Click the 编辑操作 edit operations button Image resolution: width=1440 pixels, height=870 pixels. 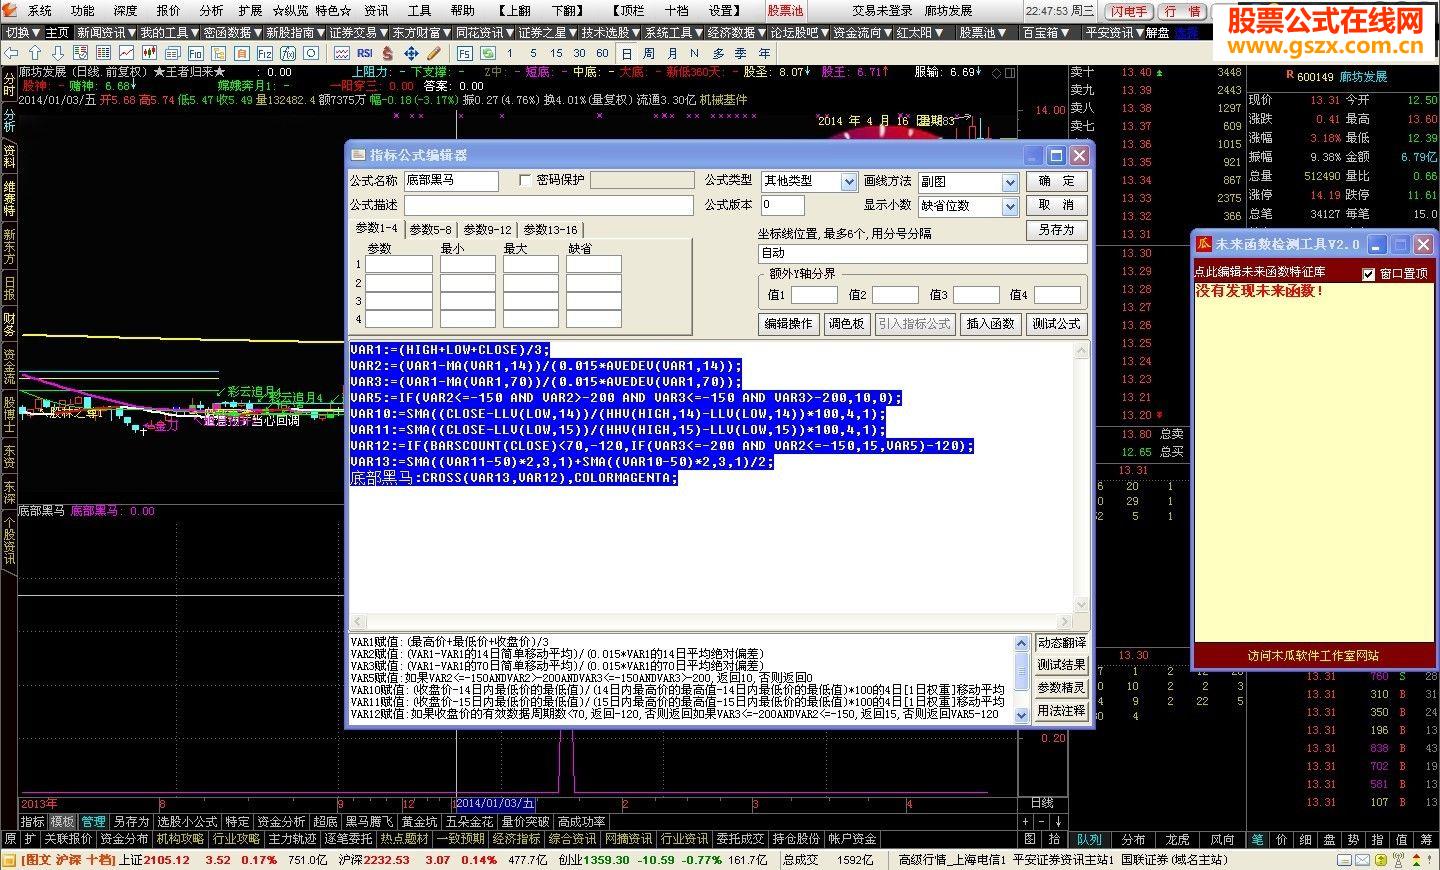(788, 324)
